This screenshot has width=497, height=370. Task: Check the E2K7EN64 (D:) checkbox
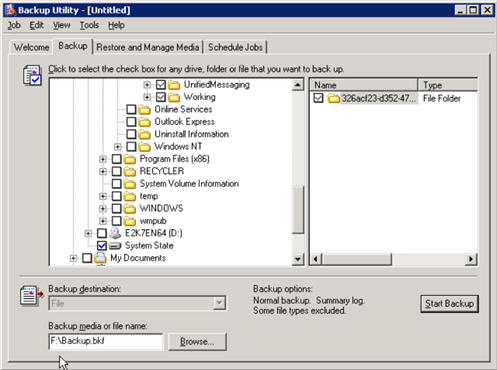pos(102,233)
